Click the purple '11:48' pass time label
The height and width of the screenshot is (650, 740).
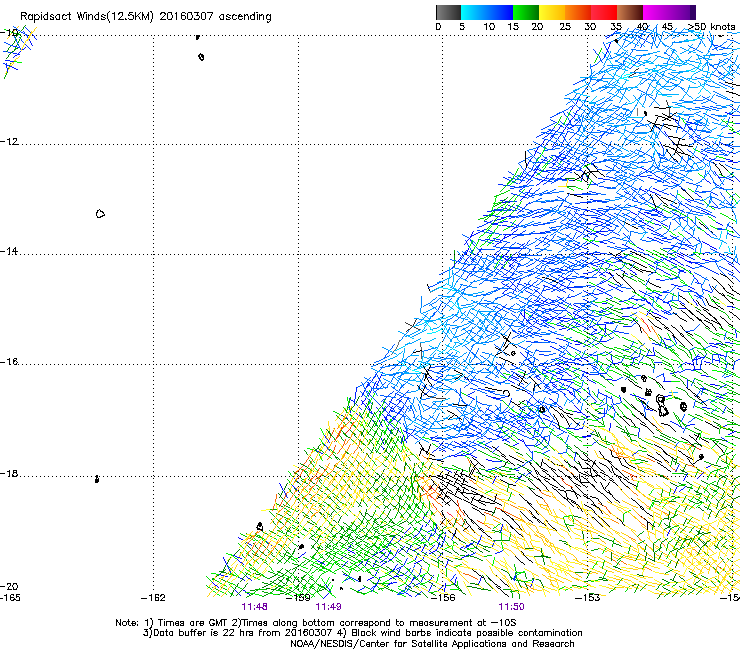[254, 607]
